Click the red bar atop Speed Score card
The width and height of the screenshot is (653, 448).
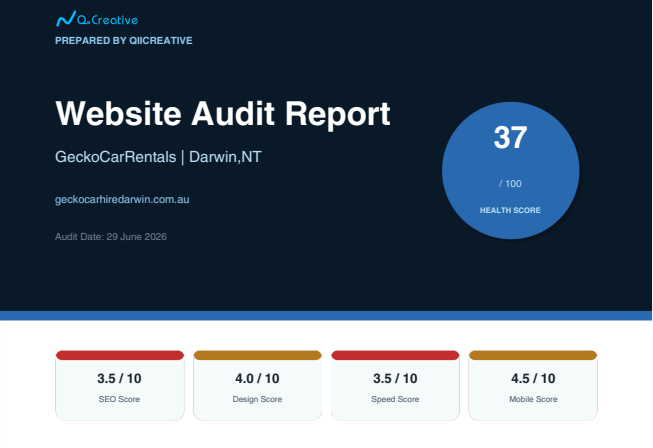pos(395,355)
